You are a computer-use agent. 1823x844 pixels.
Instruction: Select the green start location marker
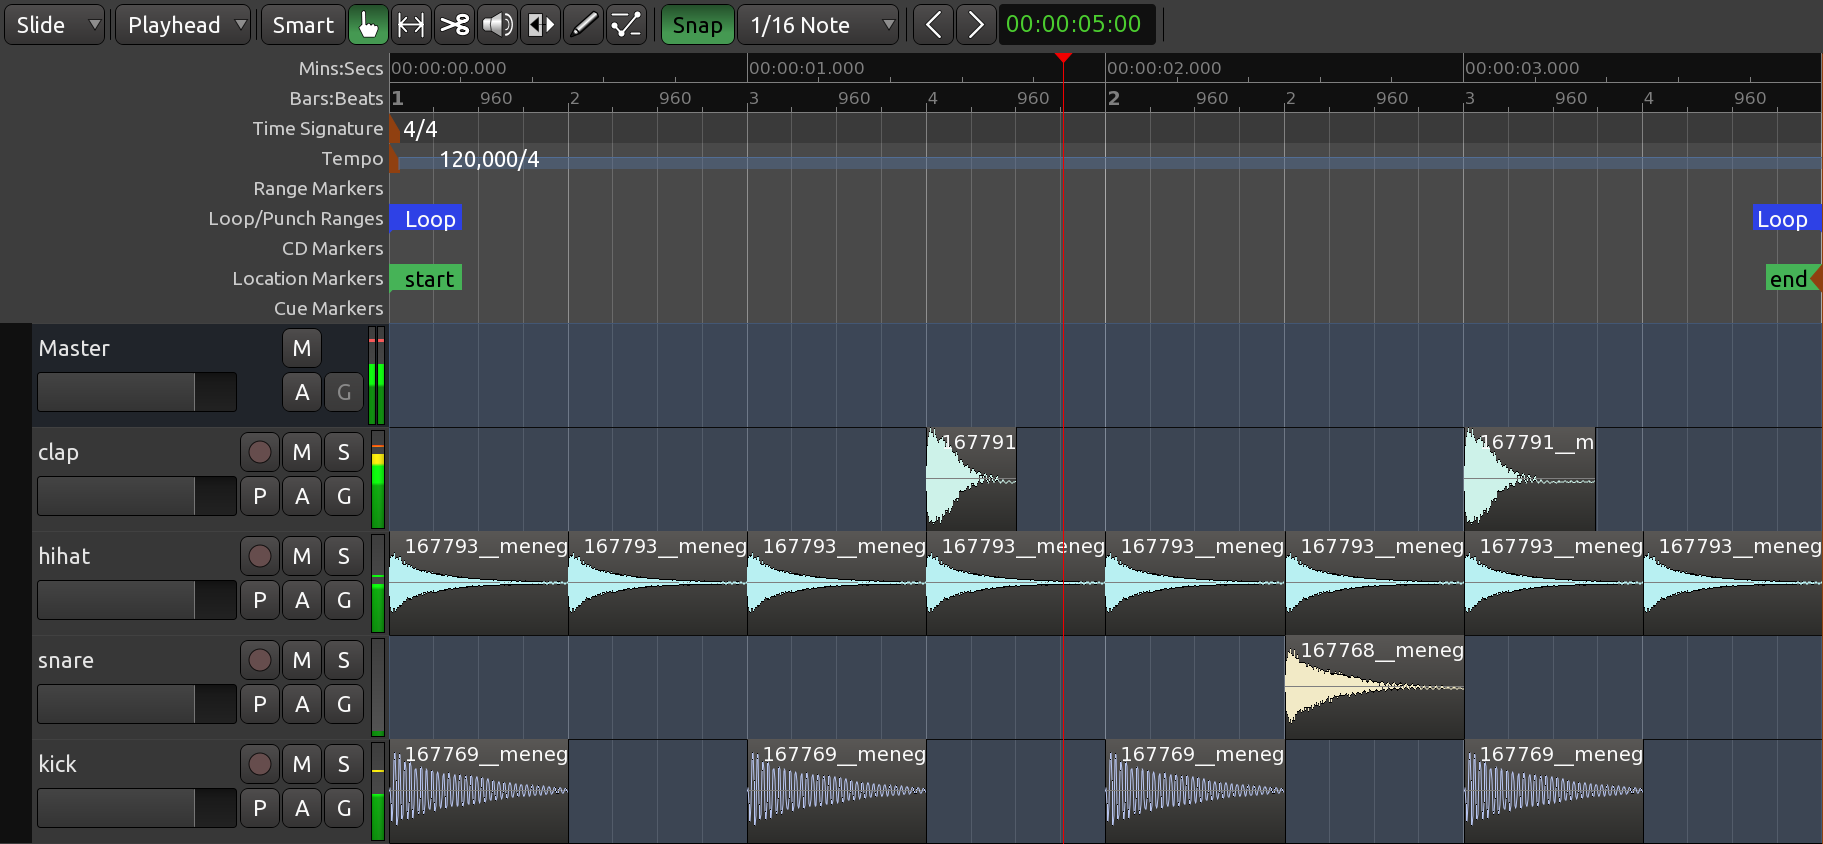(426, 279)
